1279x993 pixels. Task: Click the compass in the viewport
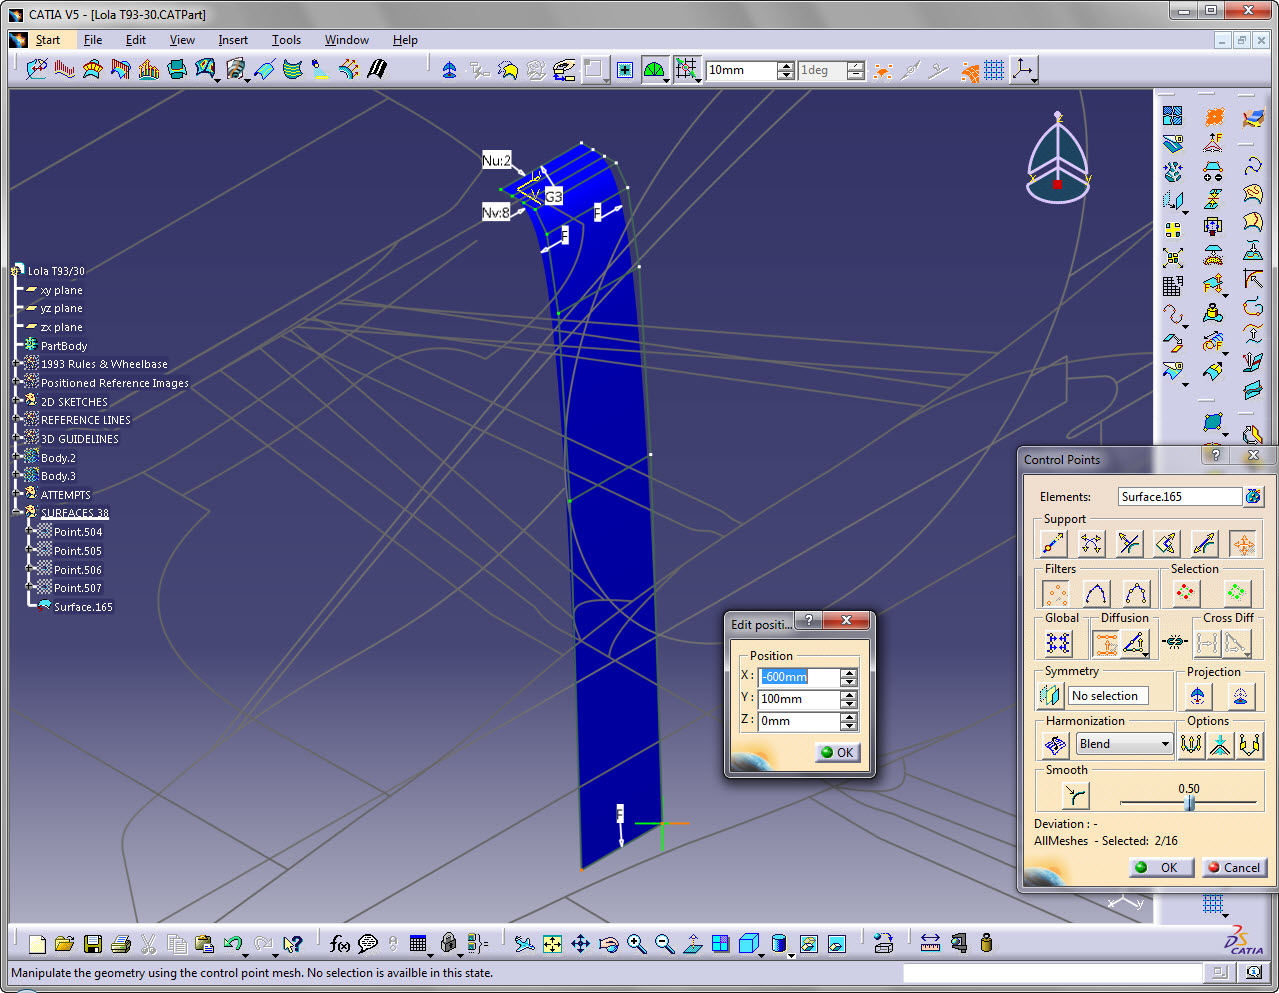pos(1058,158)
